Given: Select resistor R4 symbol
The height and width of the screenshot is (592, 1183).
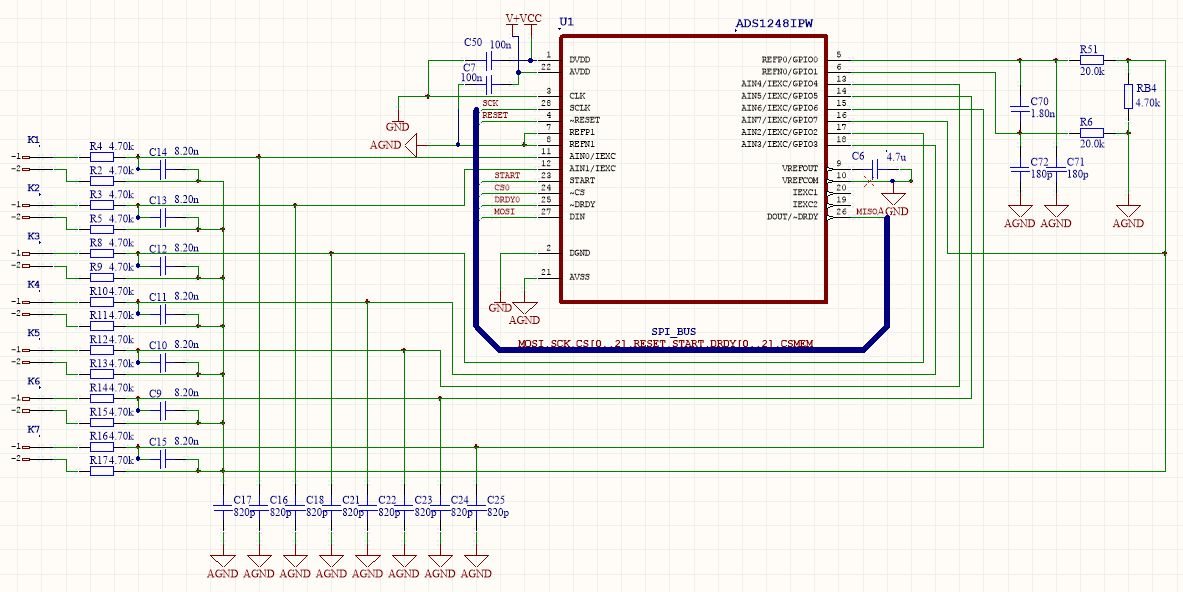Looking at the screenshot, I should [102, 157].
